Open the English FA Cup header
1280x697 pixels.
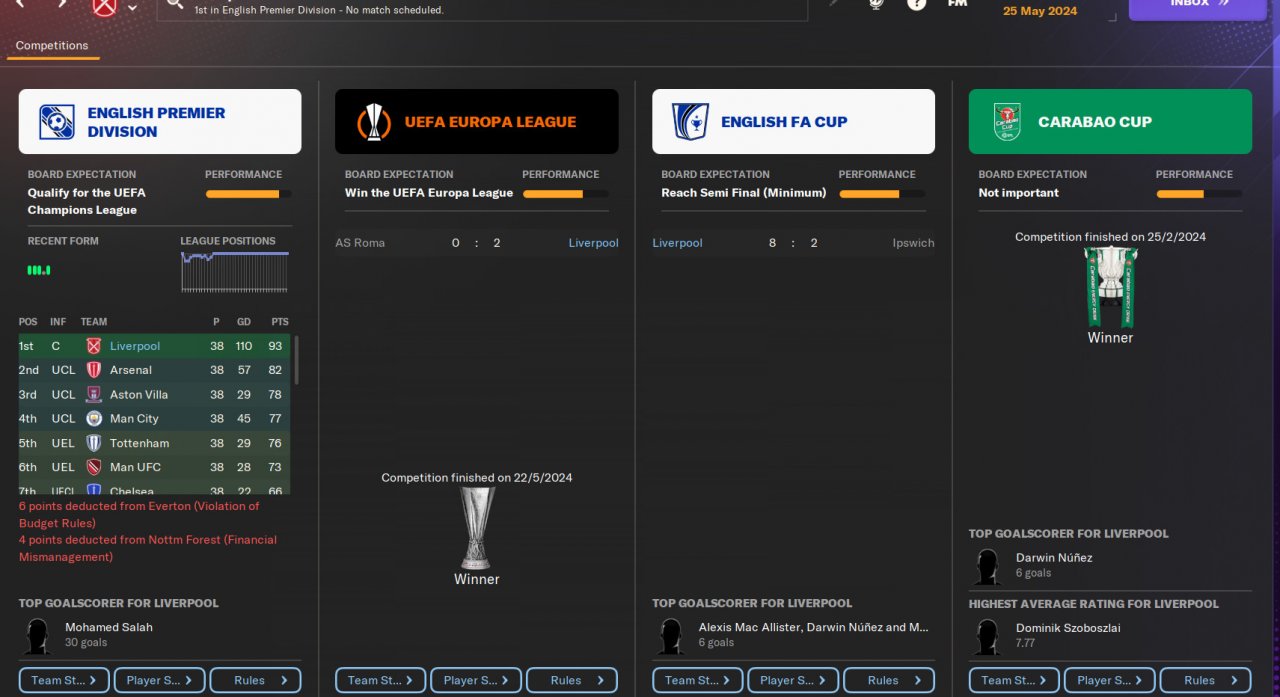[x=793, y=122]
